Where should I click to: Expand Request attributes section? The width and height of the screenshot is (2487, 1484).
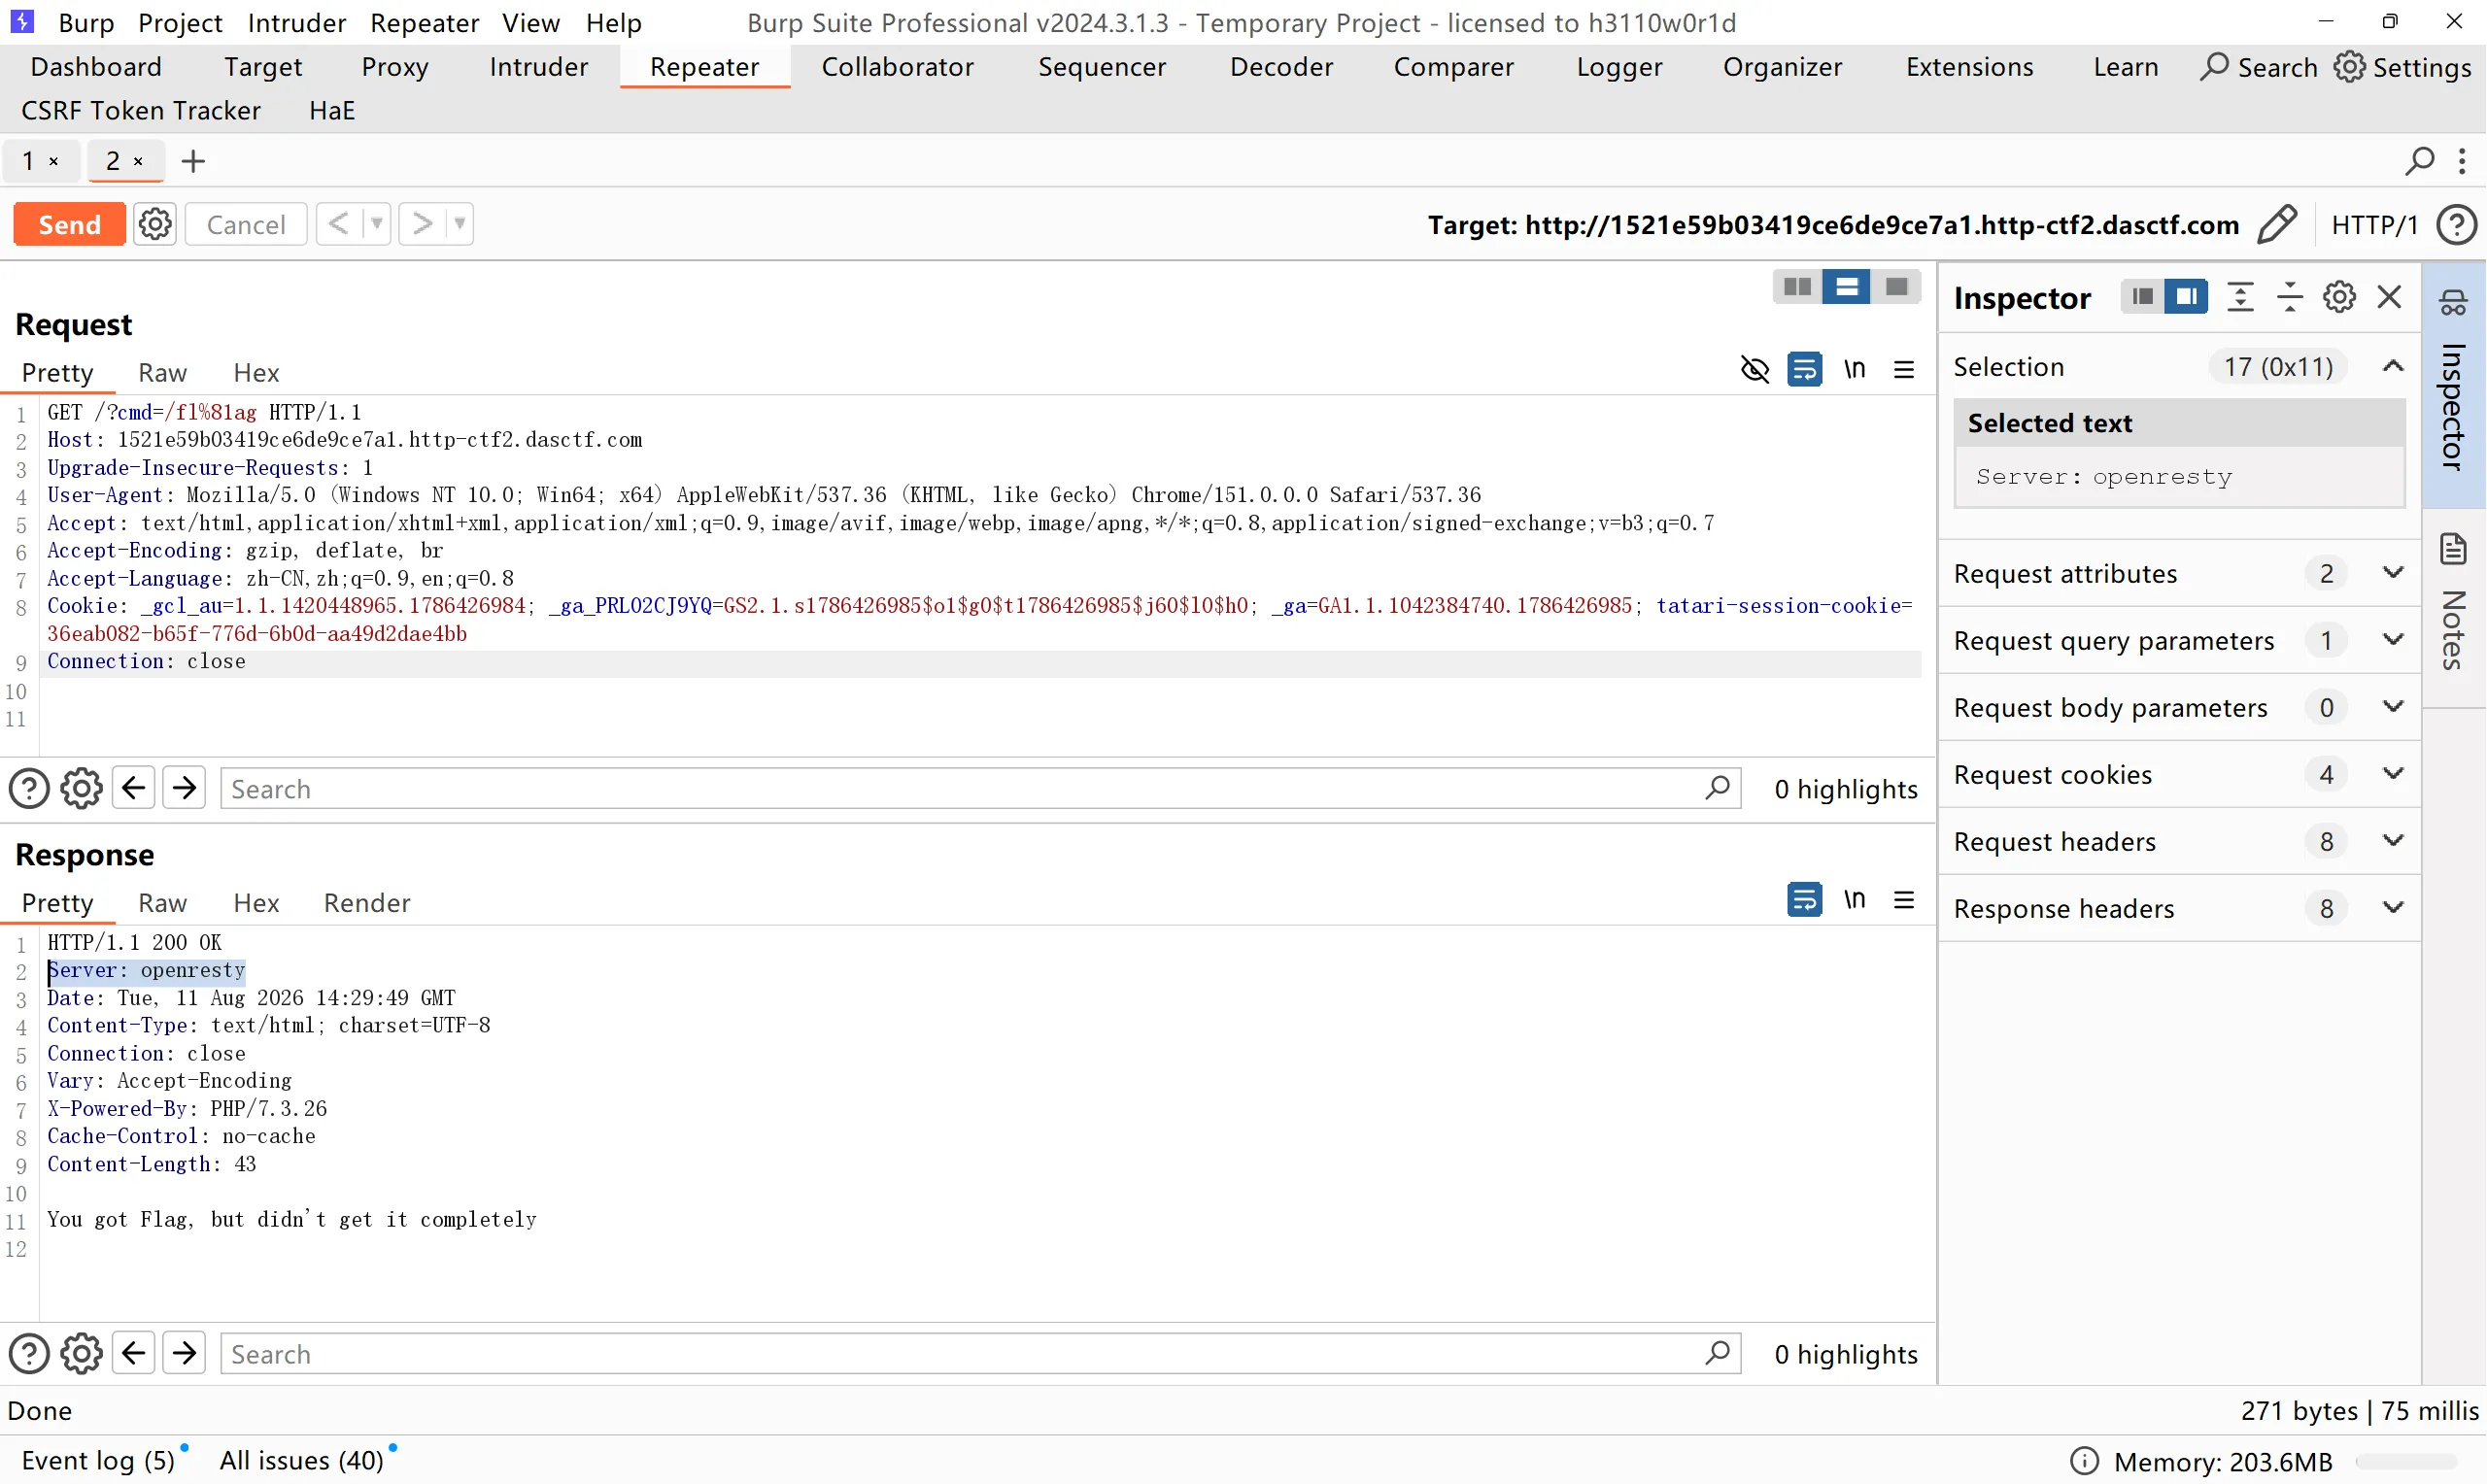tap(2393, 573)
